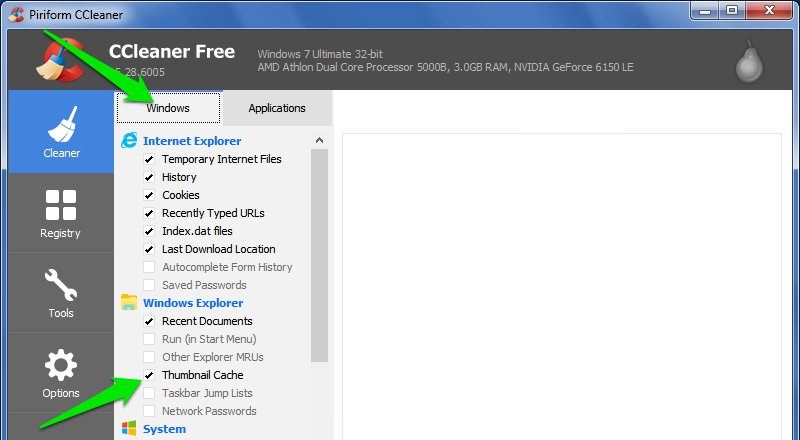Open the Tools wrench icon

tap(61, 285)
